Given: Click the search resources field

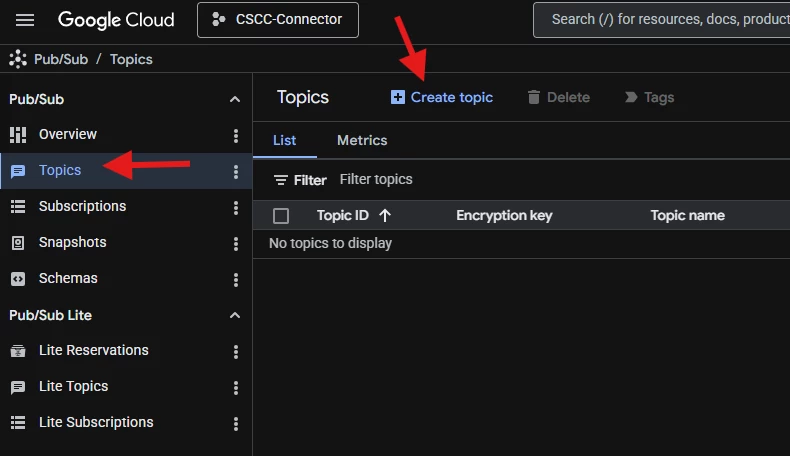Looking at the screenshot, I should tap(662, 20).
